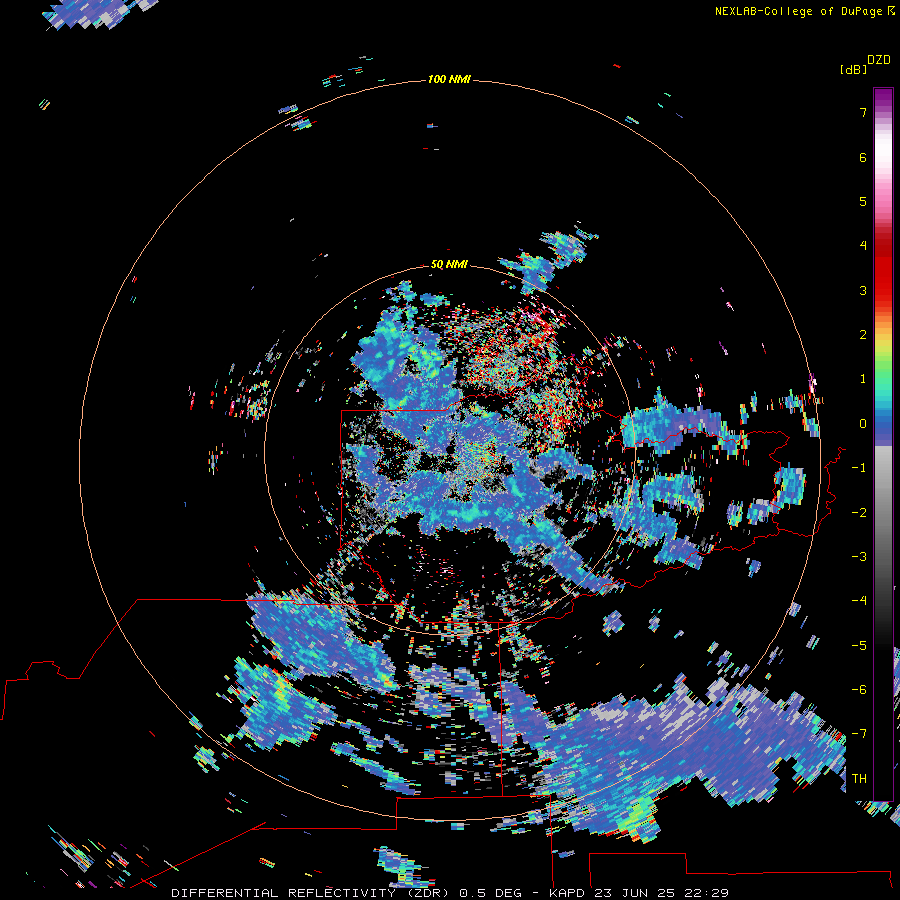Click the 23 JUN 25 date stamp
Image resolution: width=900 pixels, height=900 pixels.
636,893
